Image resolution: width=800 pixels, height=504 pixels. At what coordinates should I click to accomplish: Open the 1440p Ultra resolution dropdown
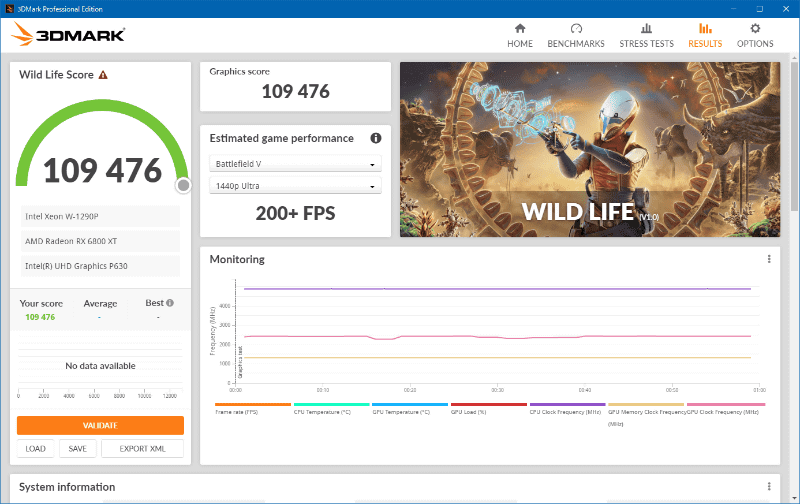point(295,186)
